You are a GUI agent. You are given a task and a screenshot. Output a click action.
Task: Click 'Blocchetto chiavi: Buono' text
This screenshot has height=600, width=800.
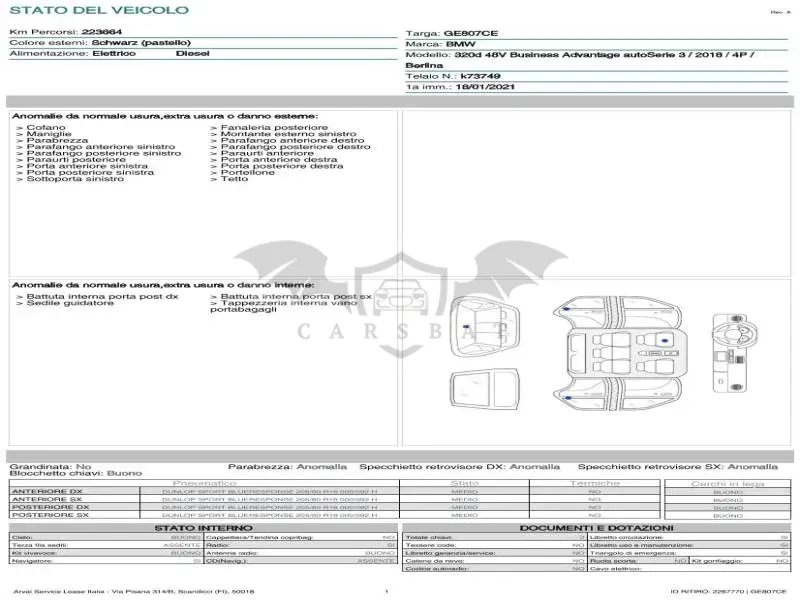point(76,473)
